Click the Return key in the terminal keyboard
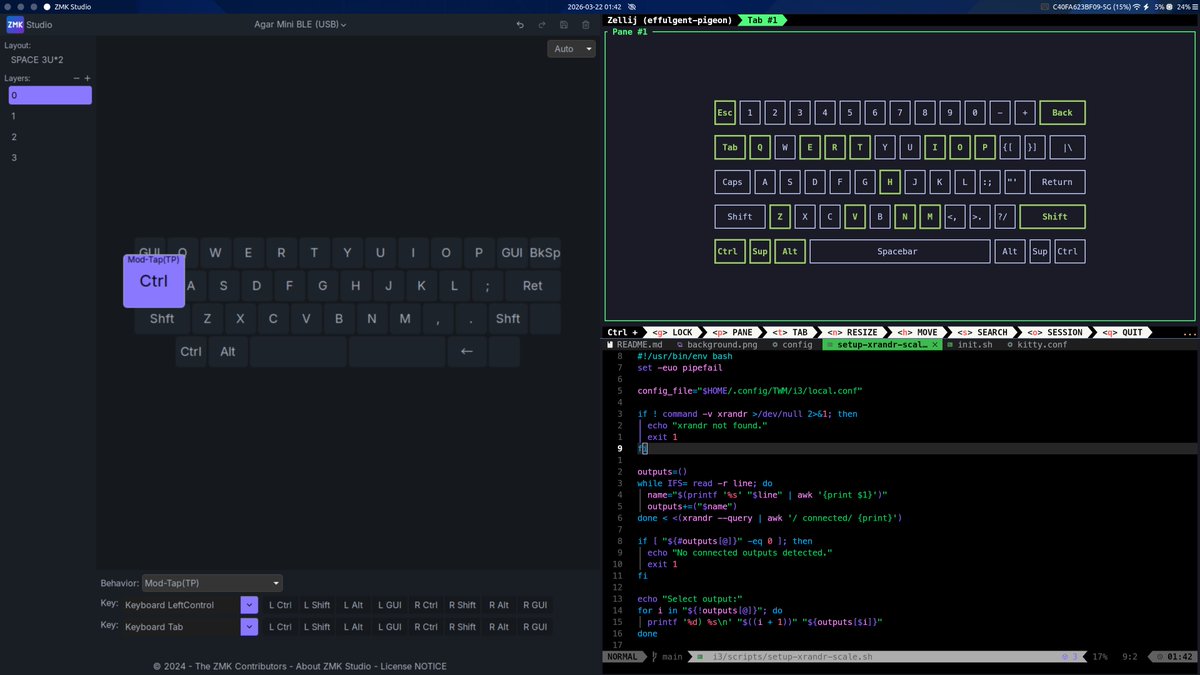The image size is (1200, 675). pos(1057,182)
